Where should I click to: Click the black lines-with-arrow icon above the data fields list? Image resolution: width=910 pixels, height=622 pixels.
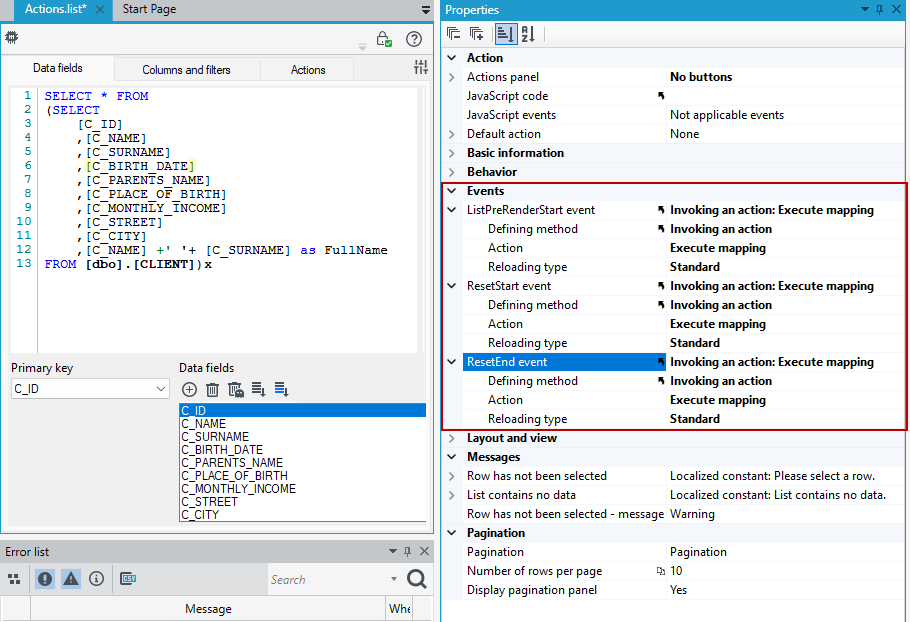[x=258, y=390]
